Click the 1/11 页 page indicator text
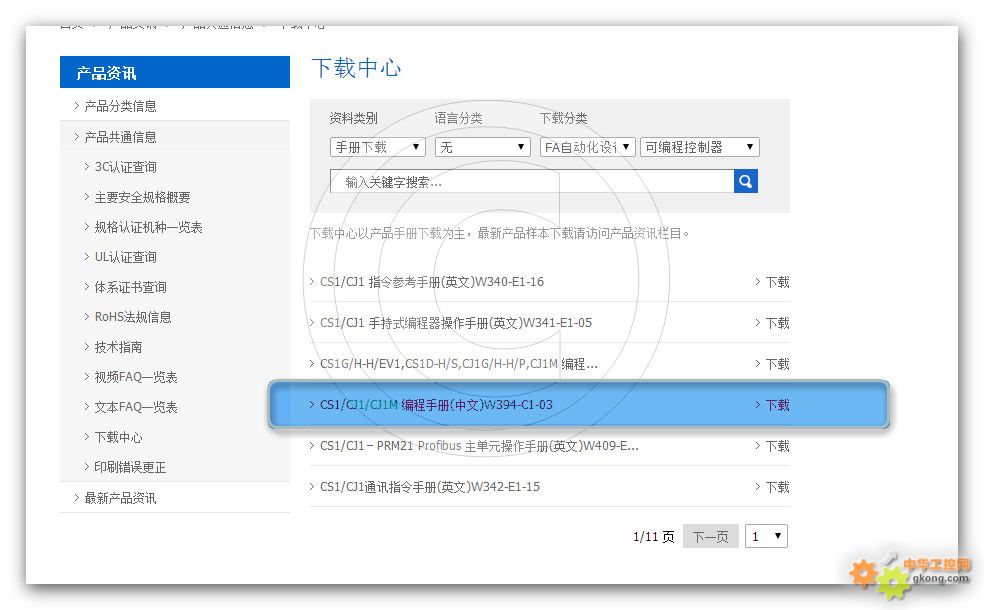This screenshot has width=984, height=610. [653, 537]
